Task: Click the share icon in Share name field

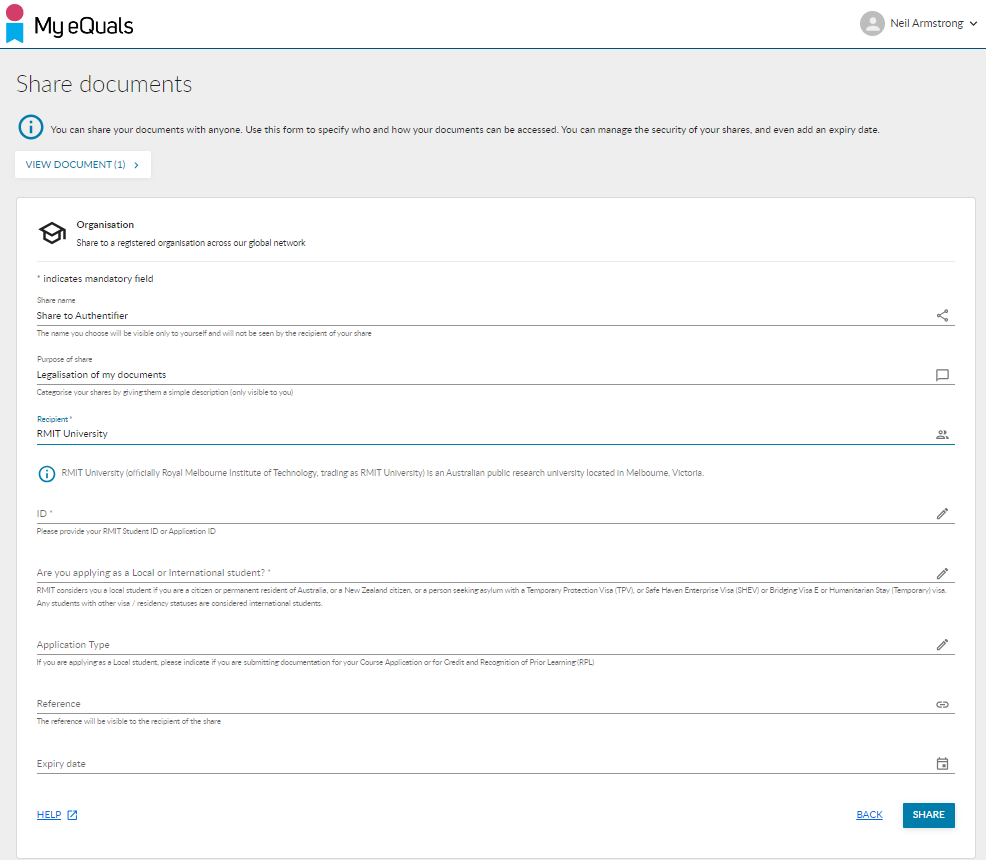Action: [x=942, y=315]
